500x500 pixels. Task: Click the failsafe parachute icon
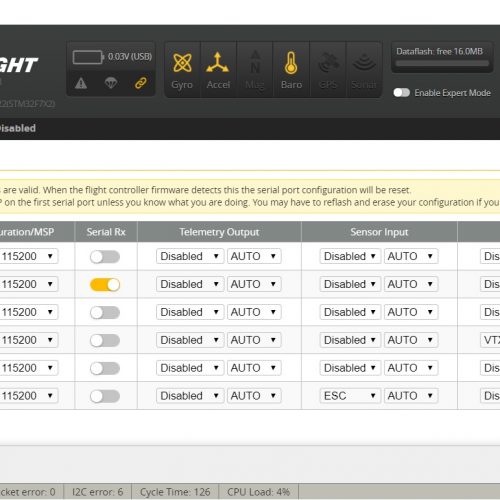pyautogui.click(x=111, y=83)
